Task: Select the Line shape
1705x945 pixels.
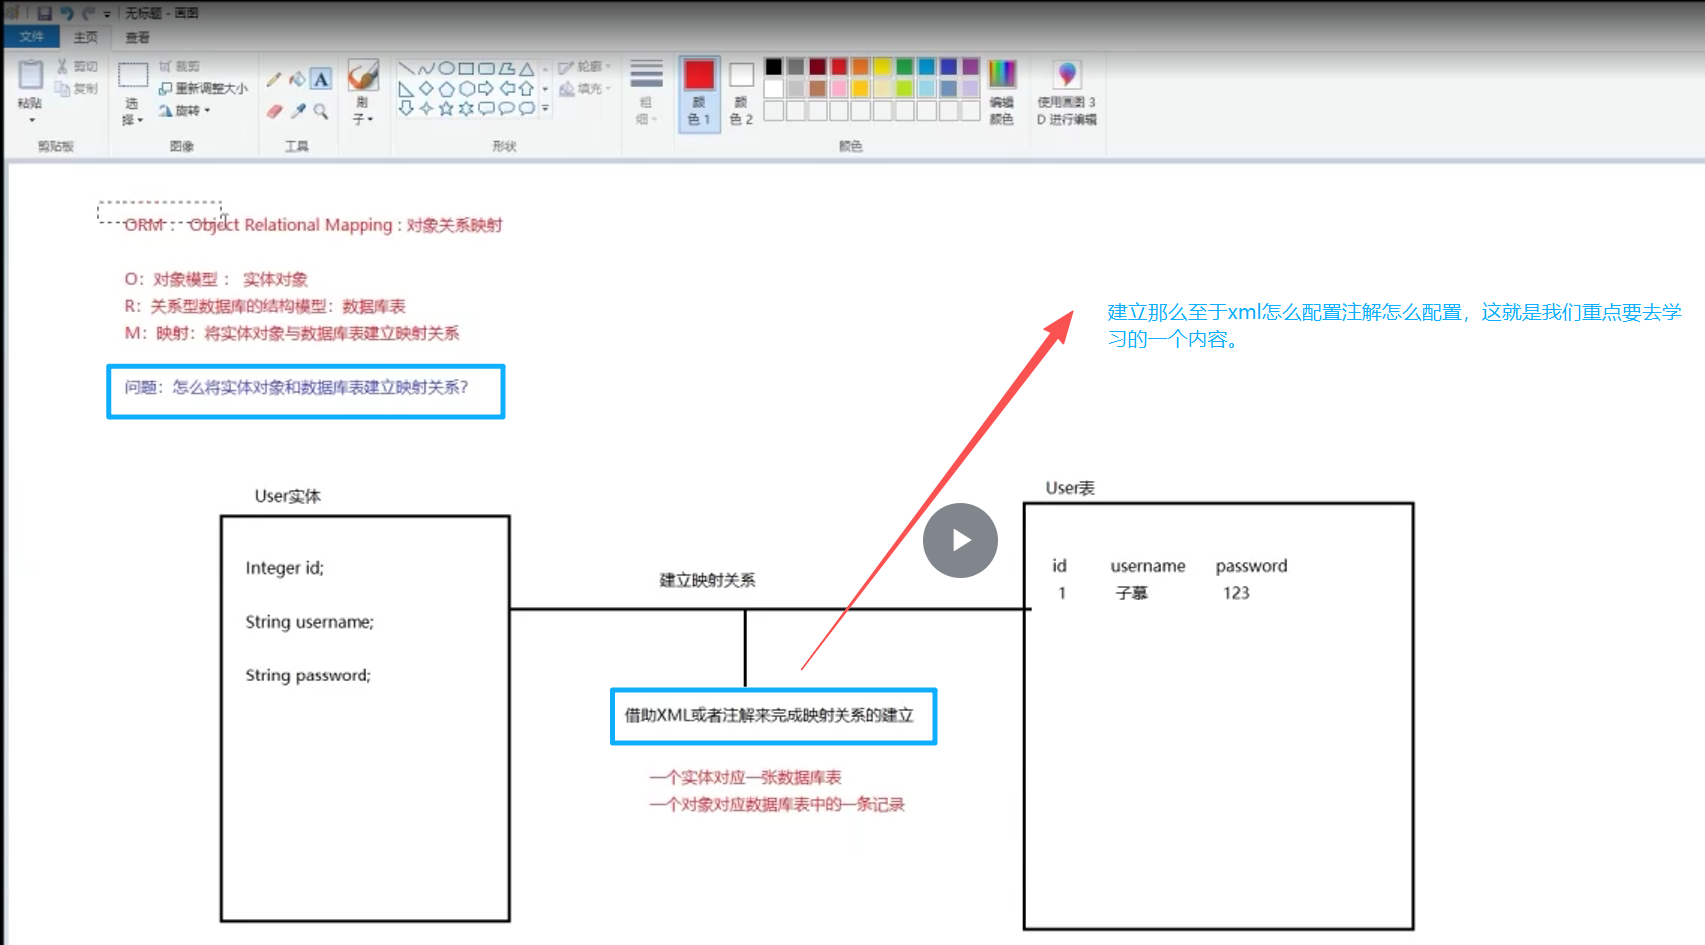Action: click(407, 69)
